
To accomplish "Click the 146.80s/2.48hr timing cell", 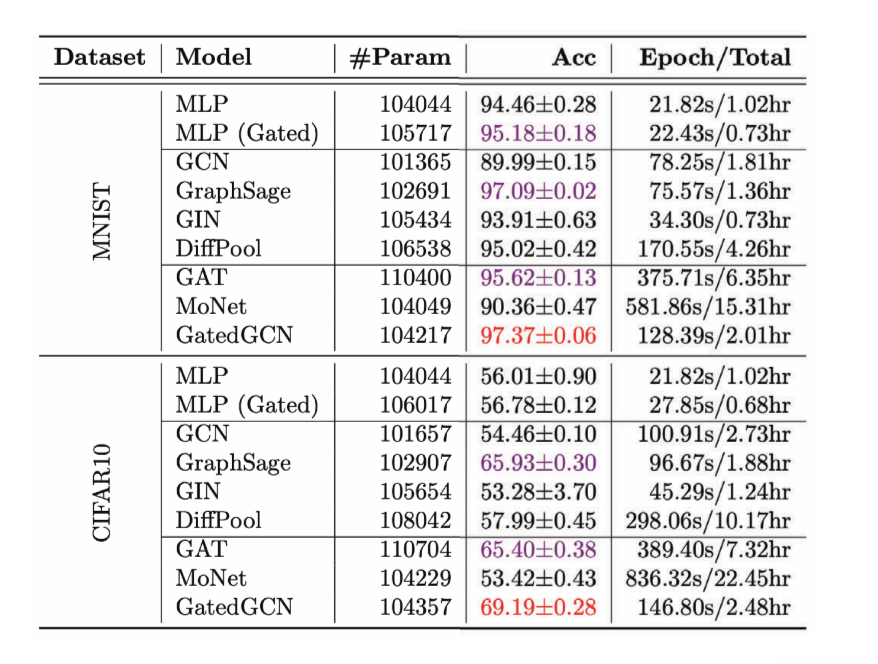I will 714,605.
